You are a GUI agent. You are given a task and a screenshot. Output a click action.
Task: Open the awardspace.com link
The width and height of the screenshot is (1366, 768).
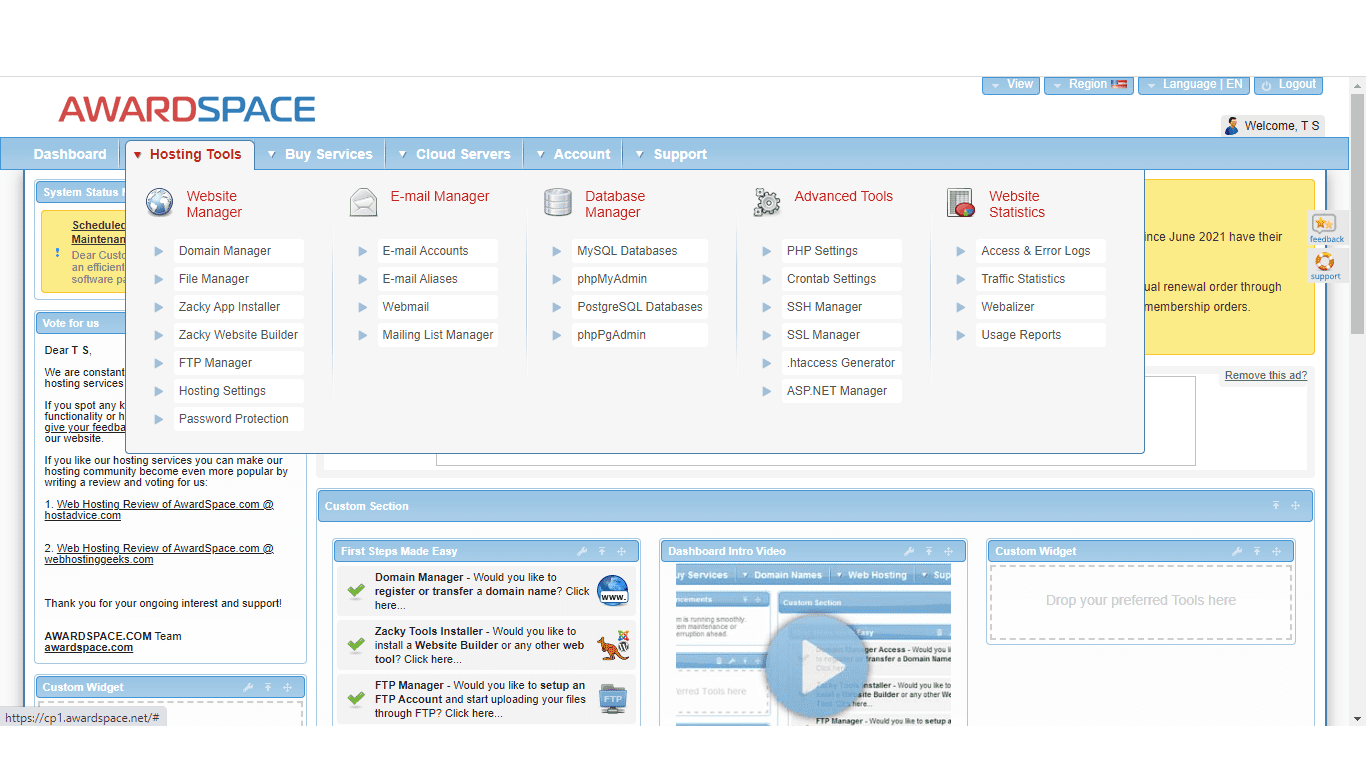(x=89, y=648)
